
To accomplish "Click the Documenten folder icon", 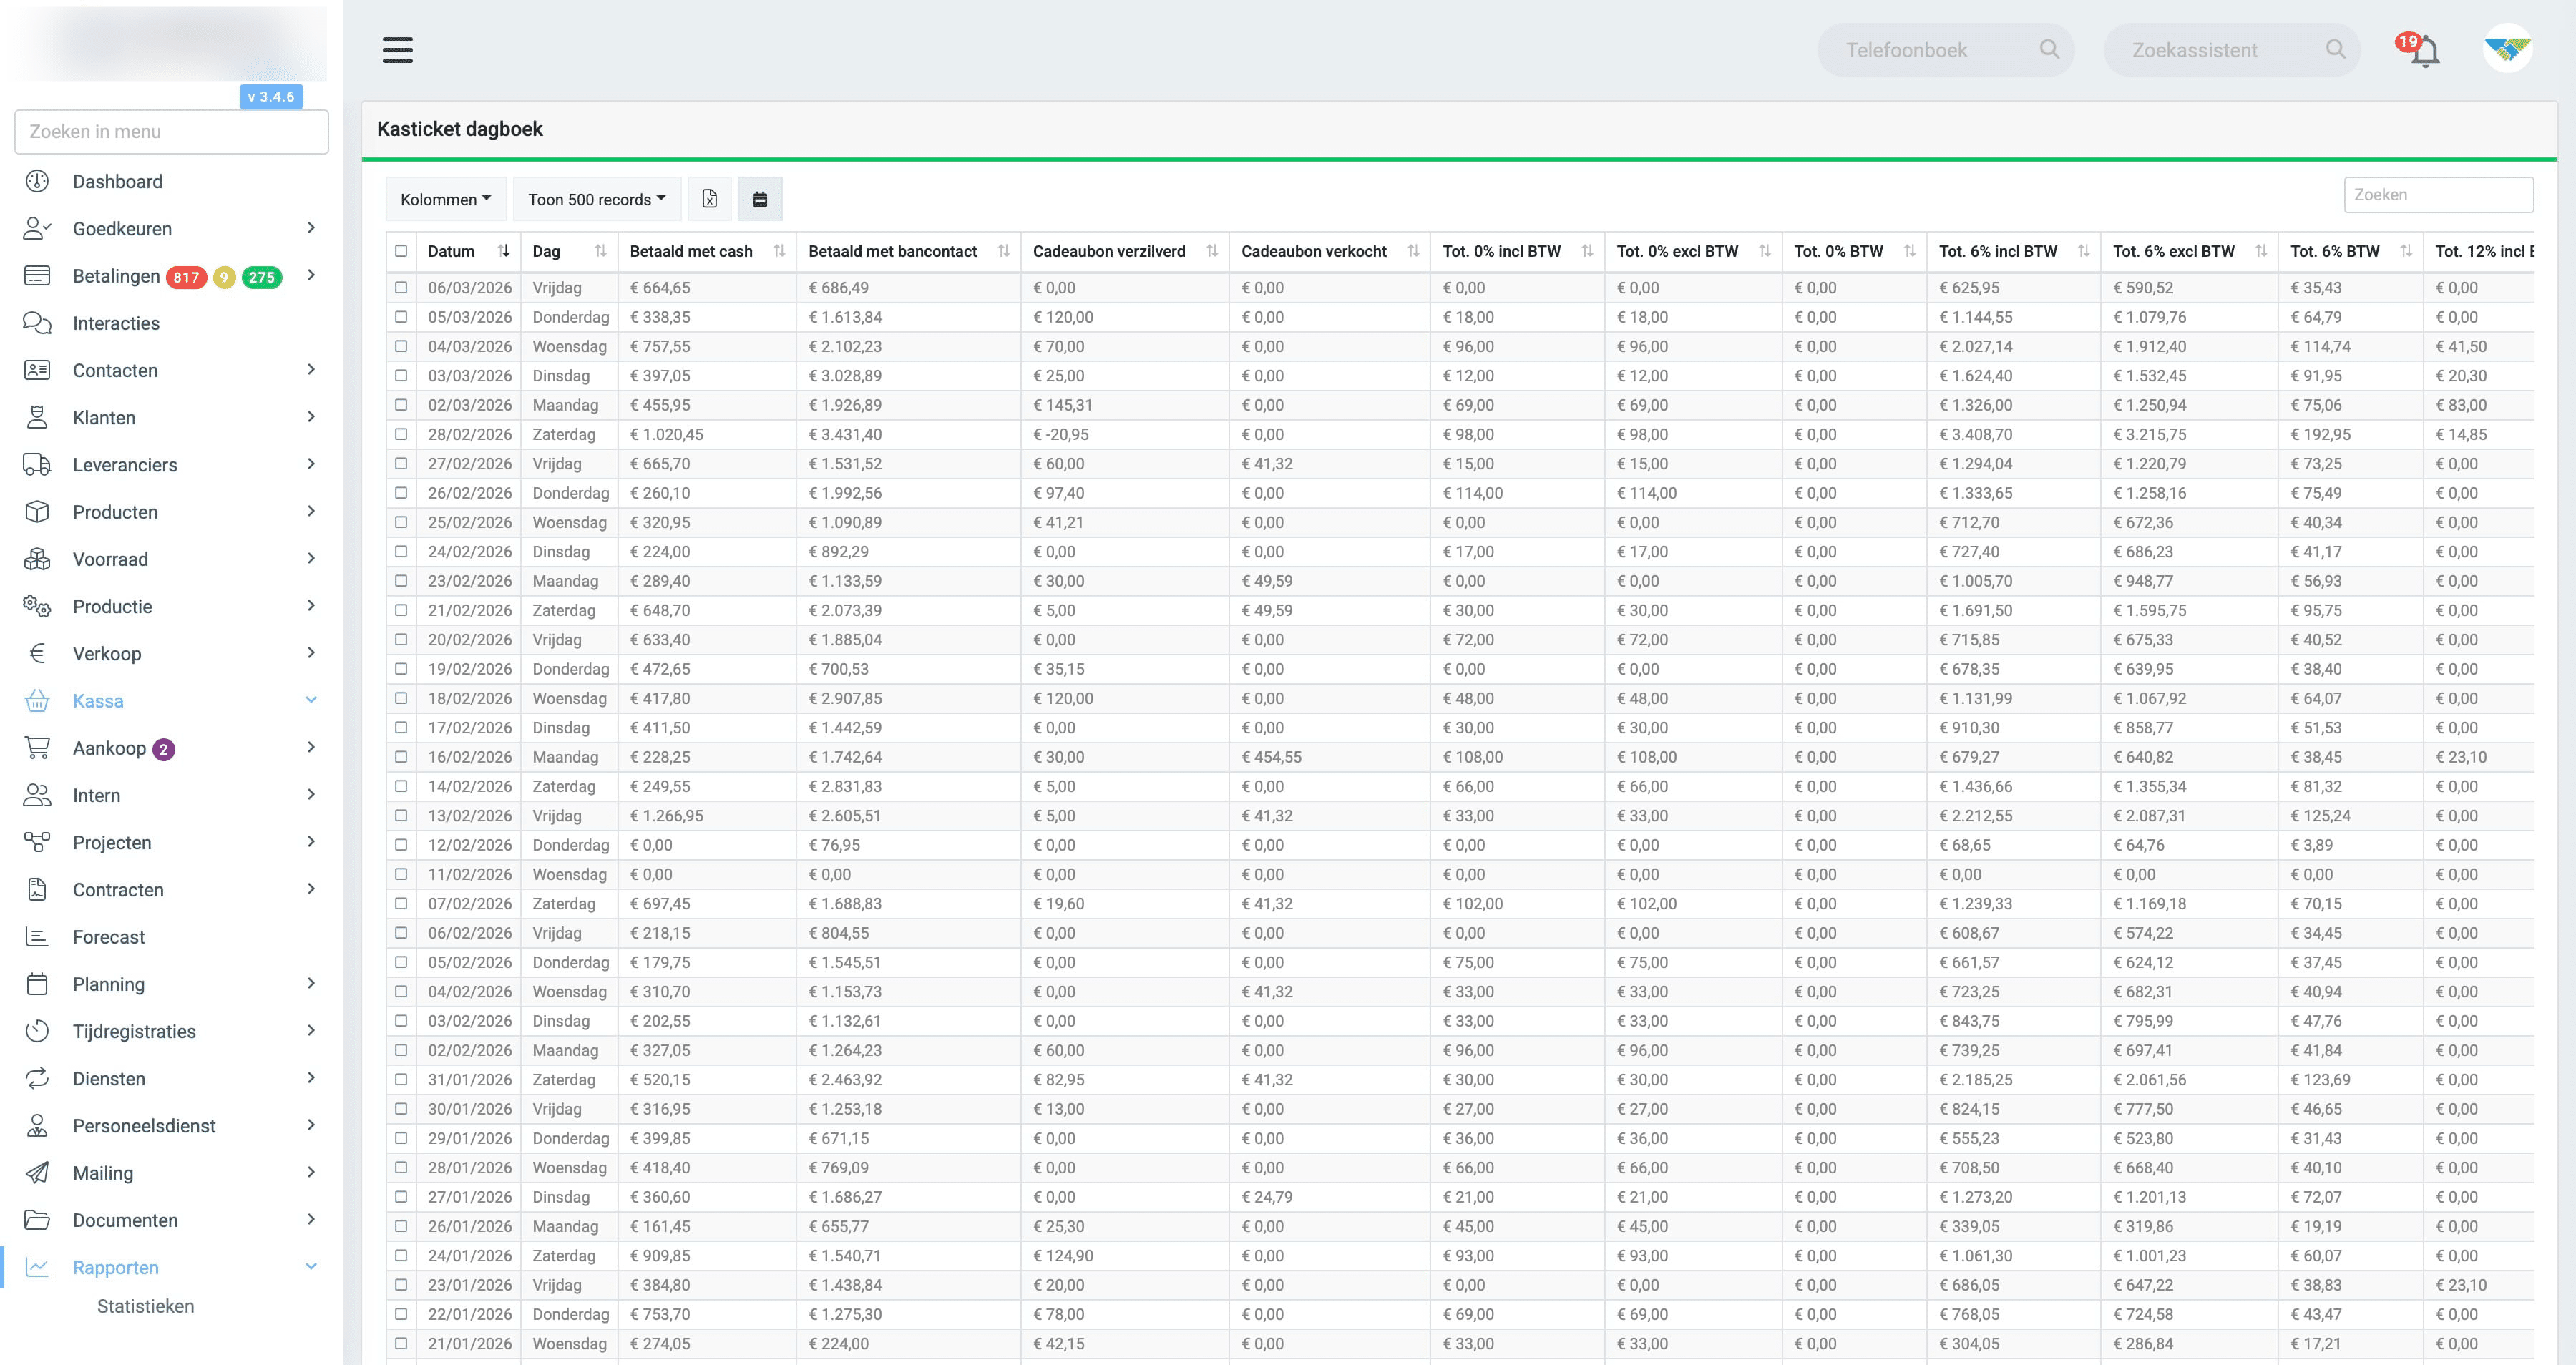I will point(37,1219).
